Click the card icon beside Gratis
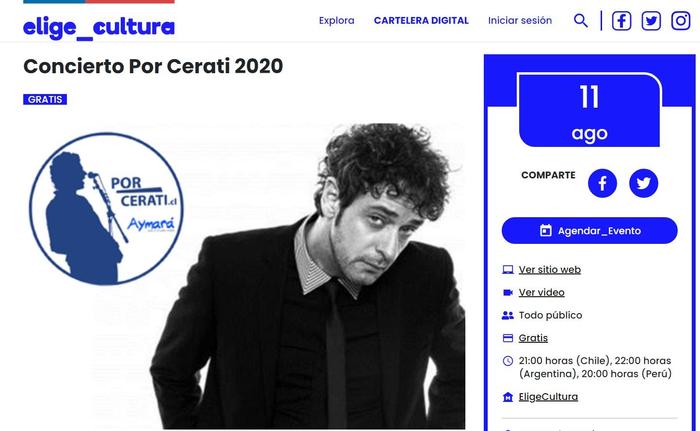This screenshot has height=431, width=700. pyautogui.click(x=508, y=338)
